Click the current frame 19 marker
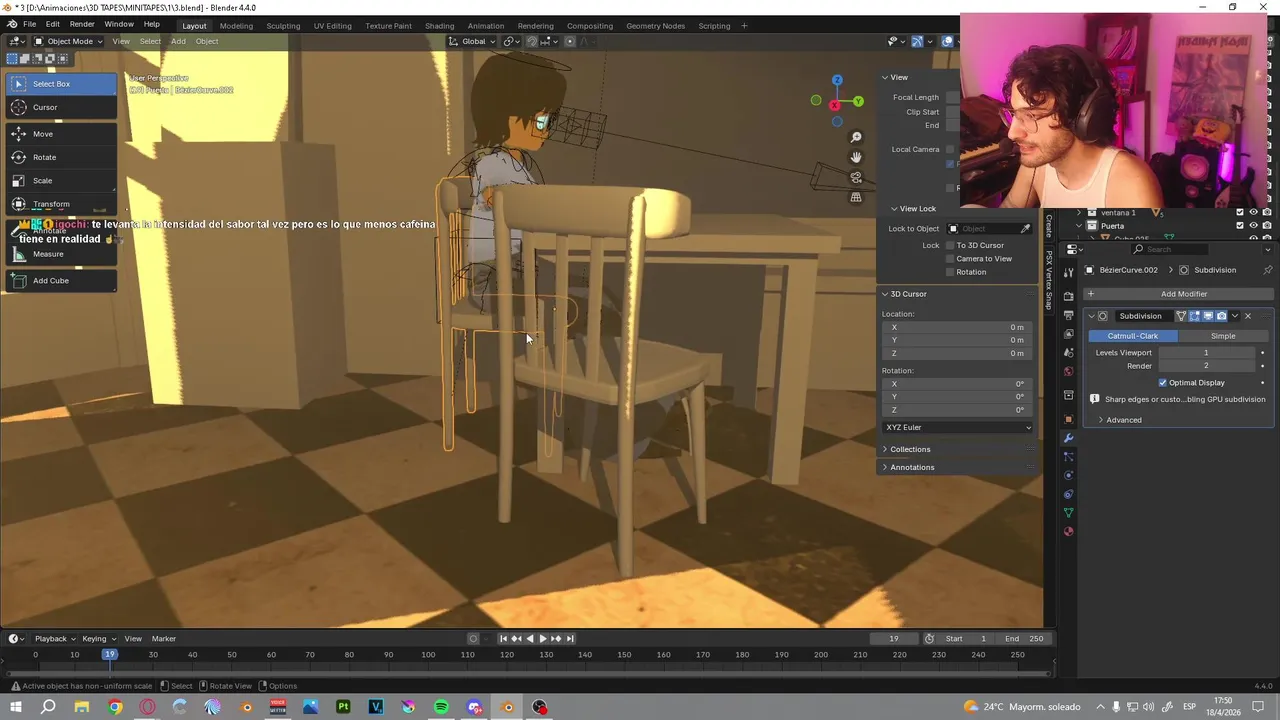 point(110,655)
